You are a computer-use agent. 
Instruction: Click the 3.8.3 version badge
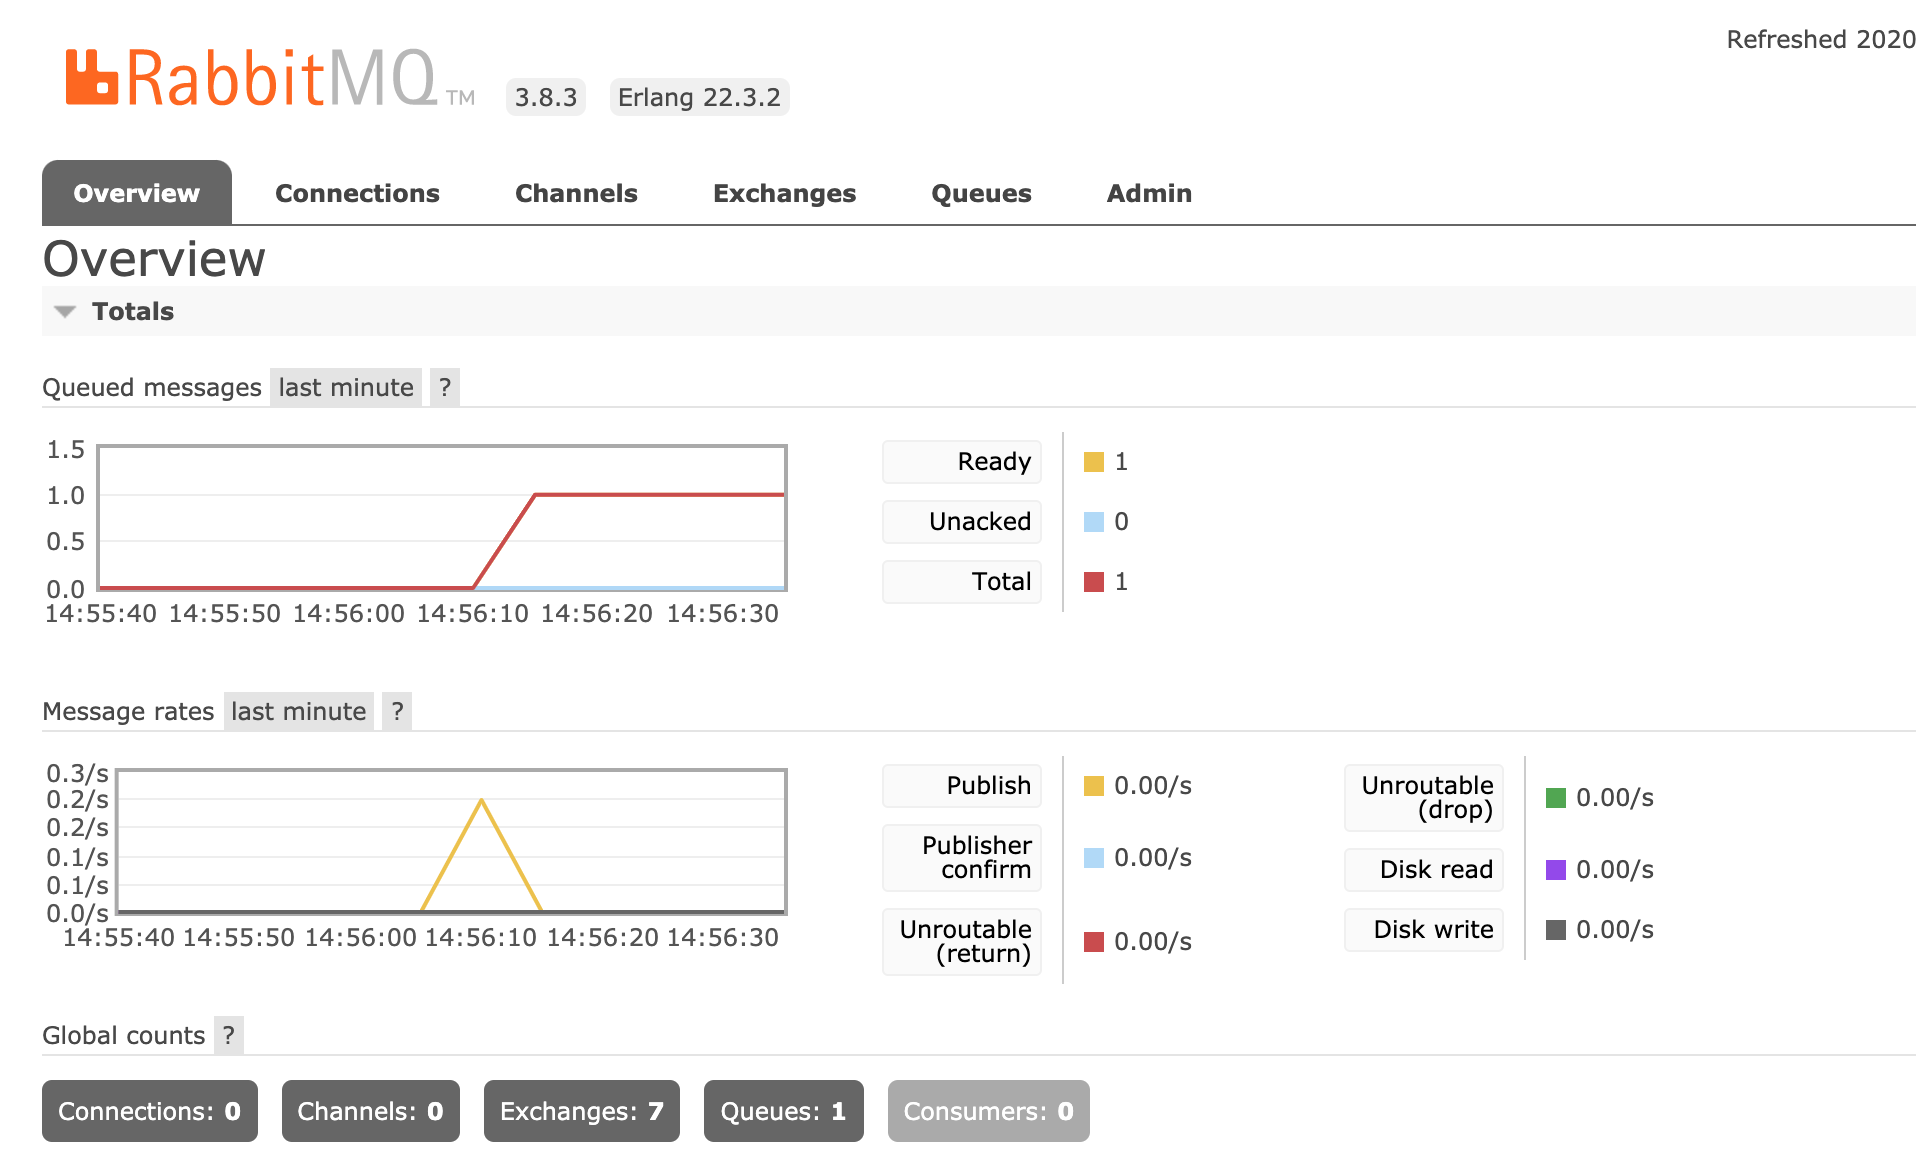[546, 97]
